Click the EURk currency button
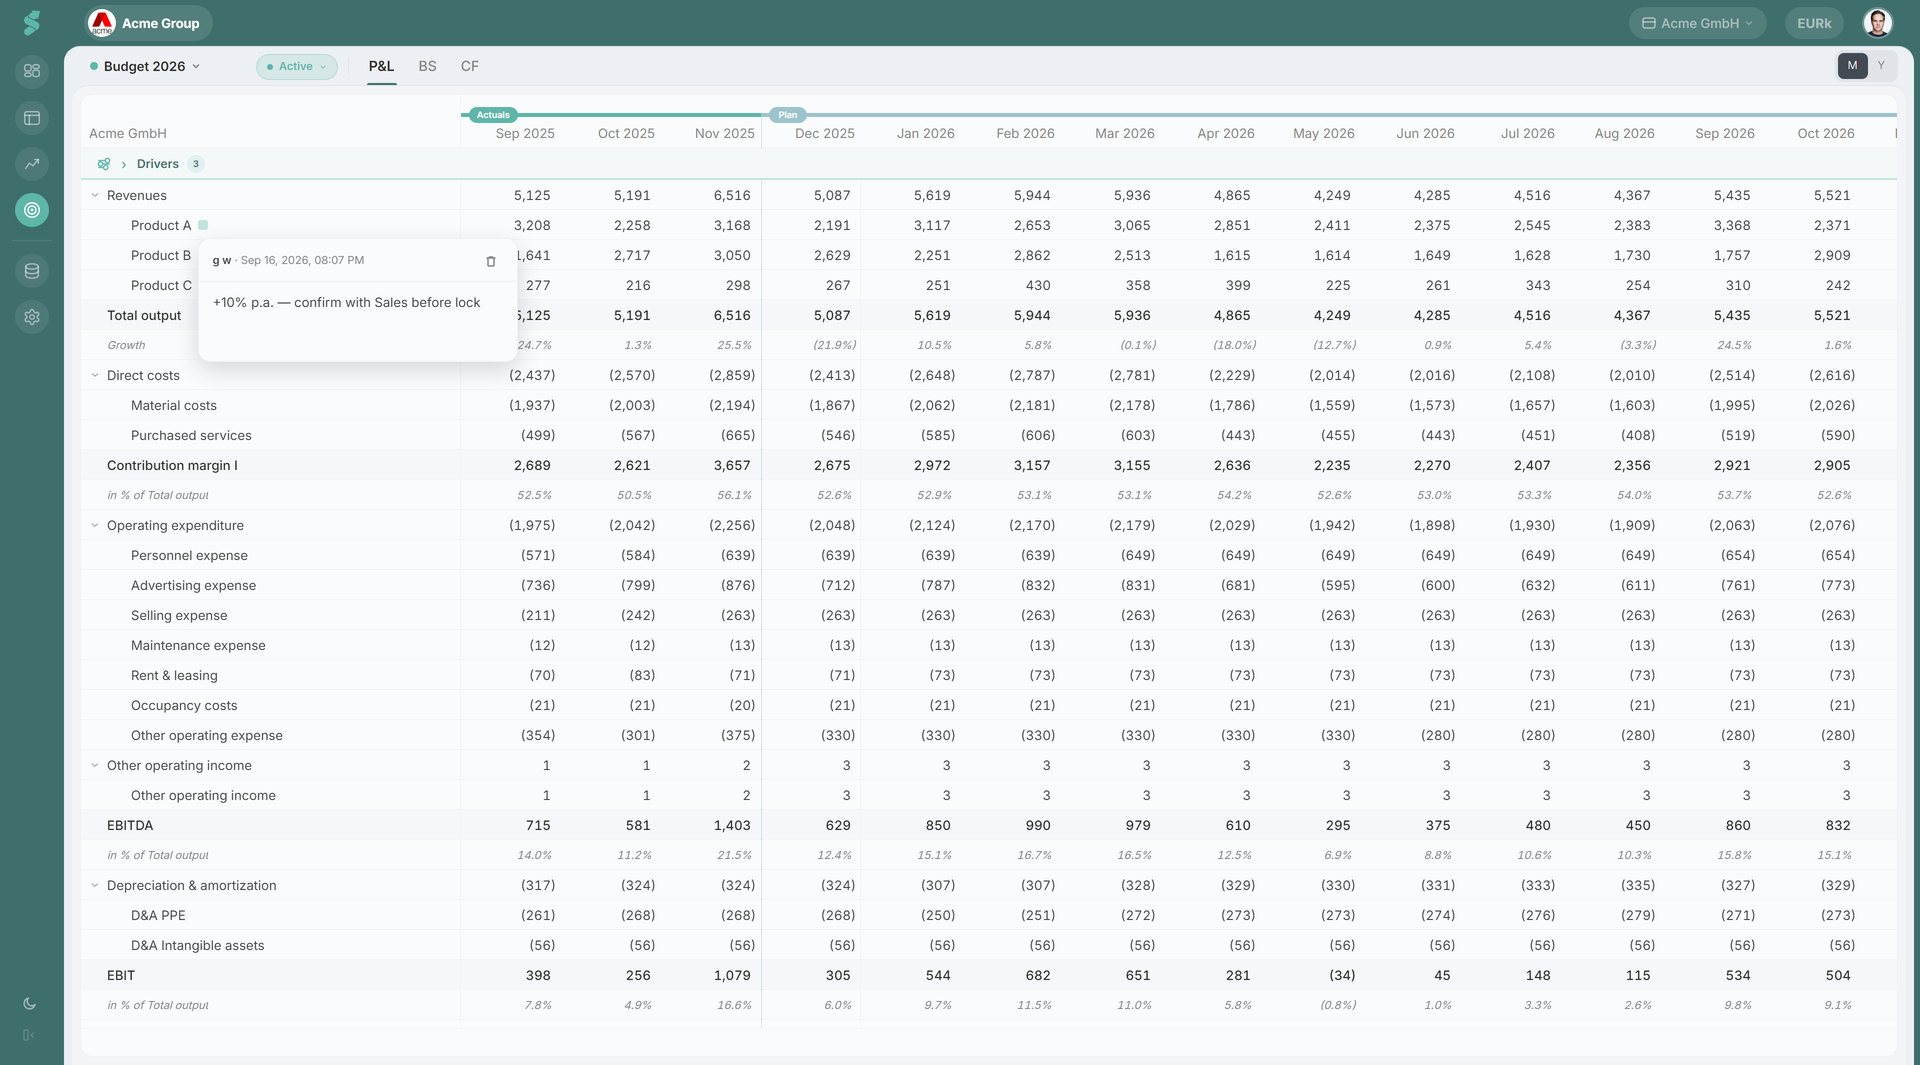 tap(1814, 23)
